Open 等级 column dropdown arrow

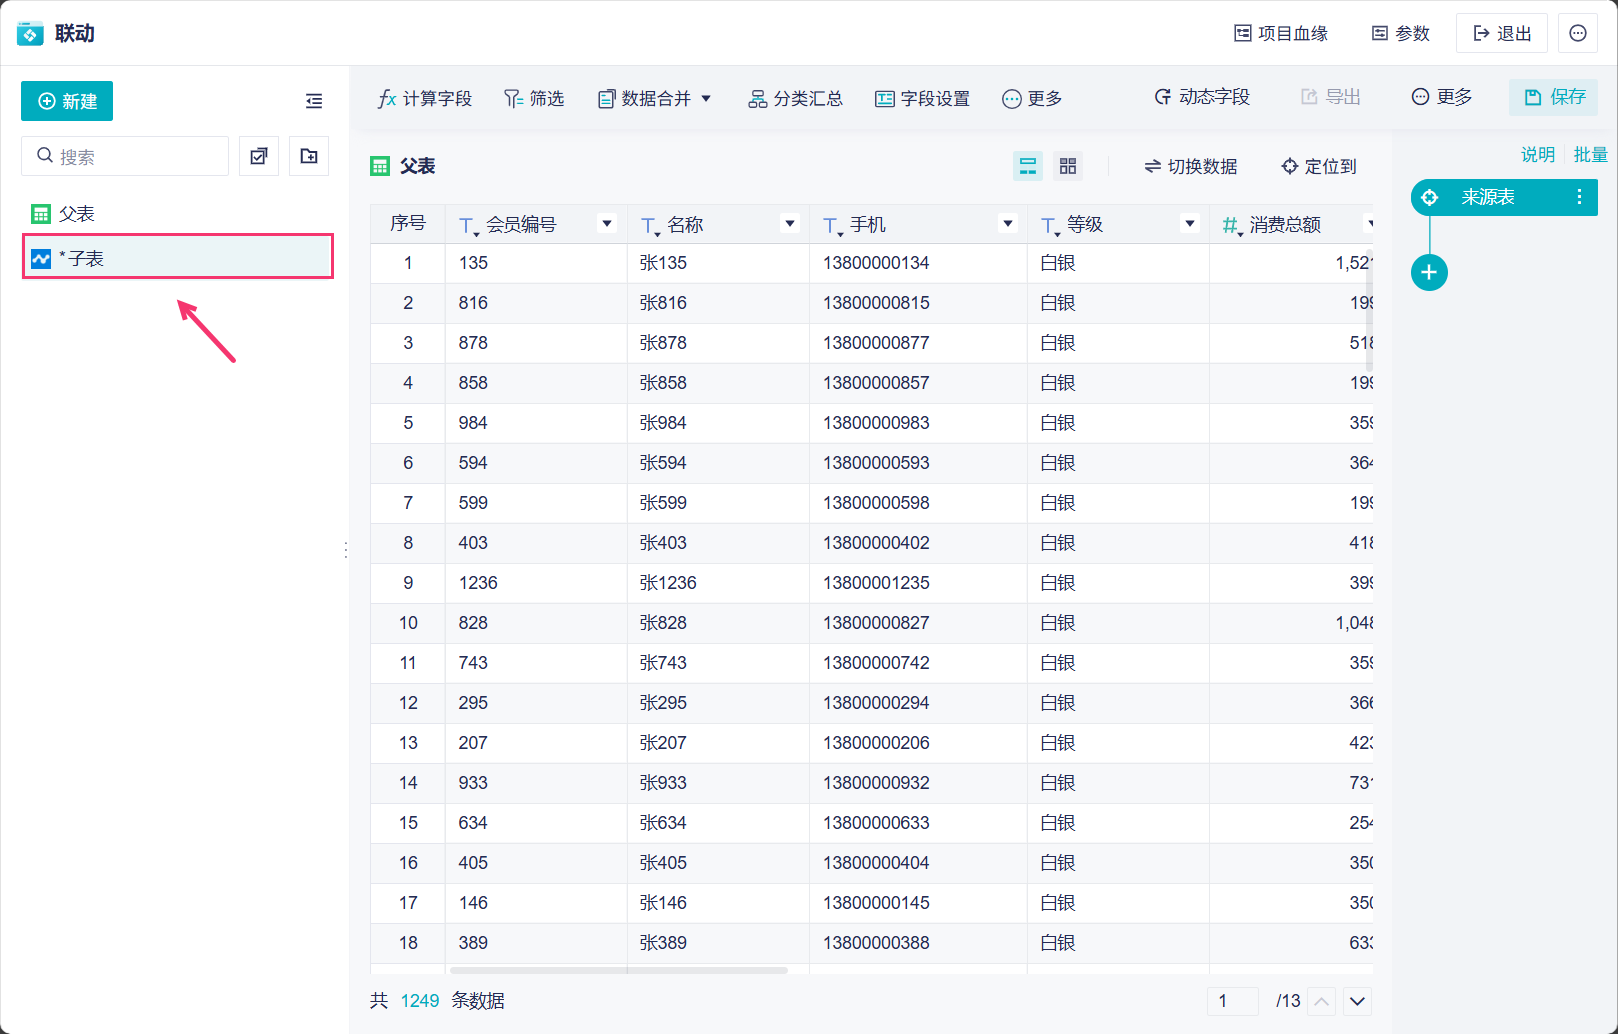click(x=1190, y=224)
